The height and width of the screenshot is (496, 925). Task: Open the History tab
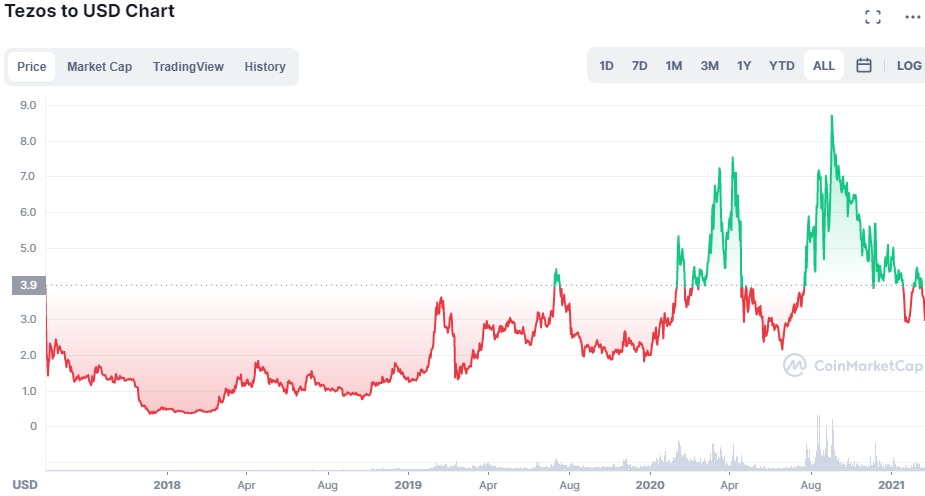click(x=265, y=67)
